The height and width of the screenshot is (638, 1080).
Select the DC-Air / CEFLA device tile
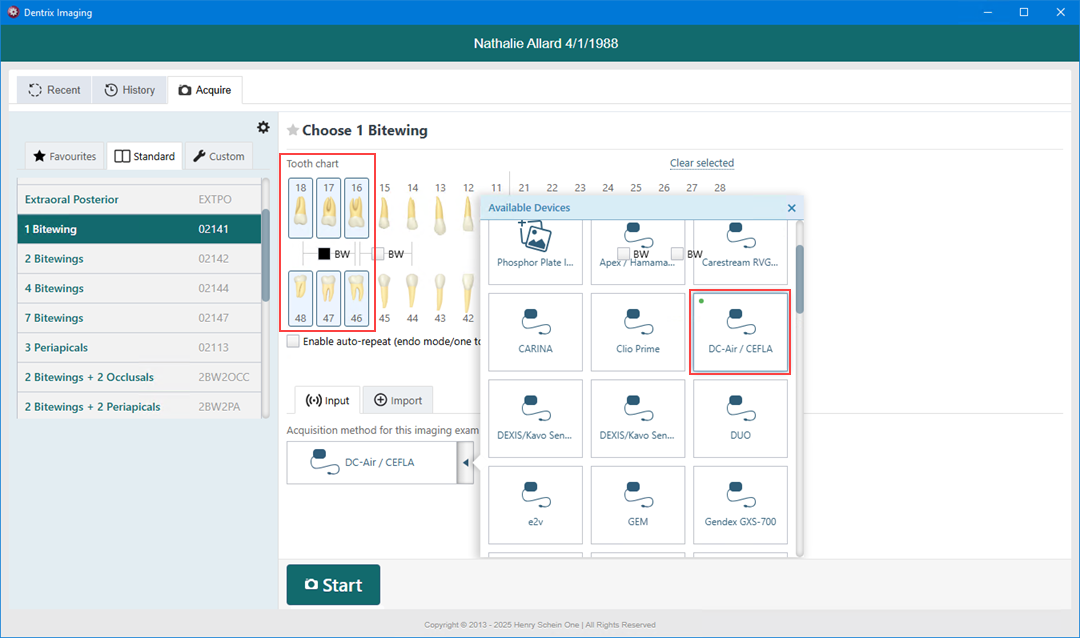[x=740, y=332]
